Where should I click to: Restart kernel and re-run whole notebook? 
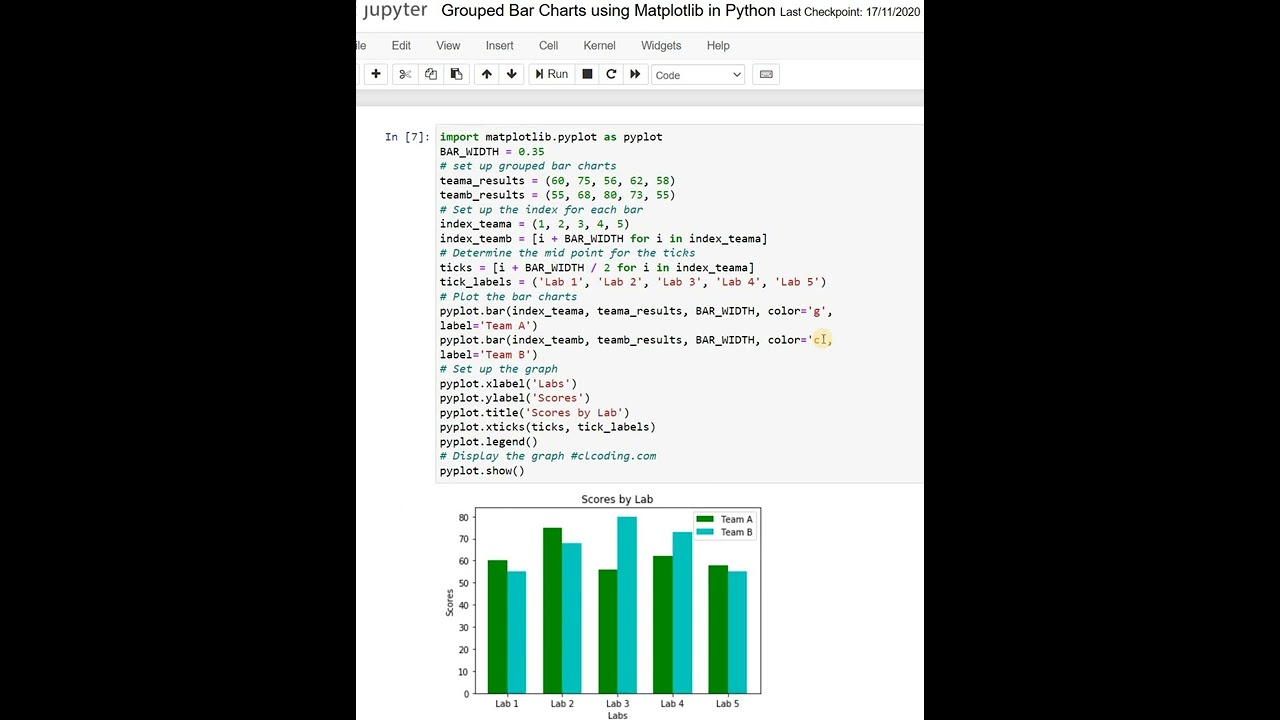point(635,74)
